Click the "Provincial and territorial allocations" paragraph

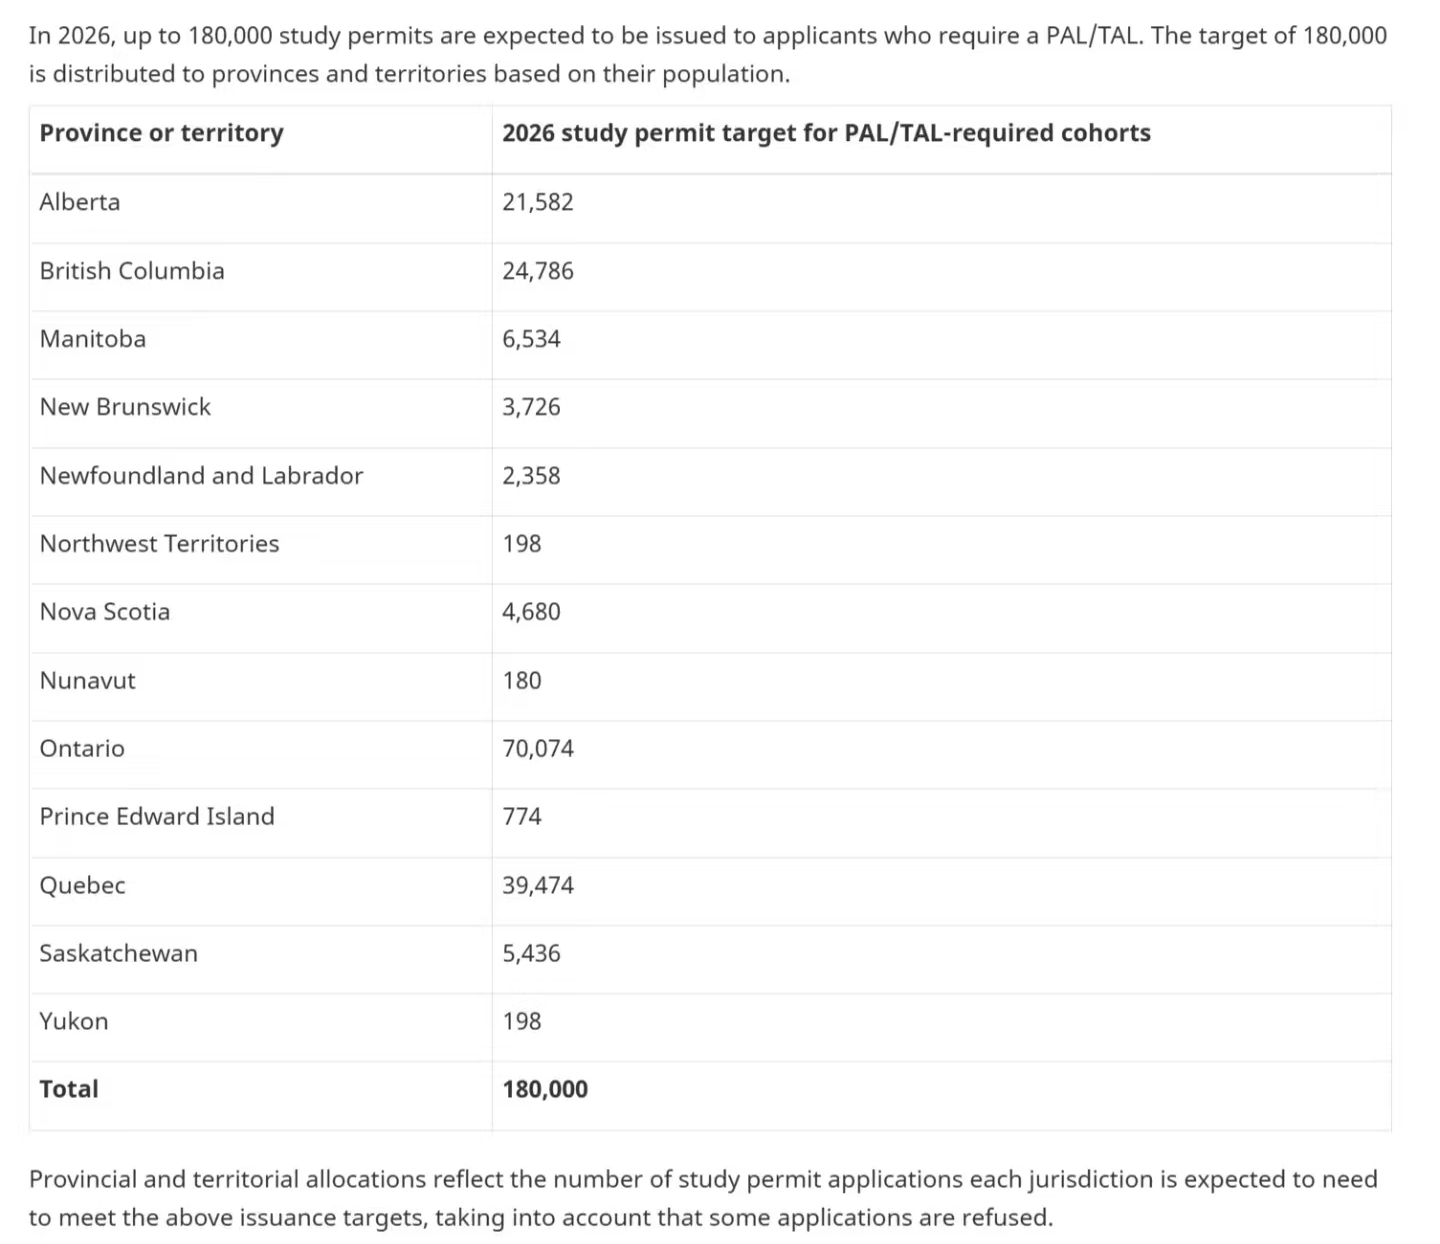click(703, 1198)
